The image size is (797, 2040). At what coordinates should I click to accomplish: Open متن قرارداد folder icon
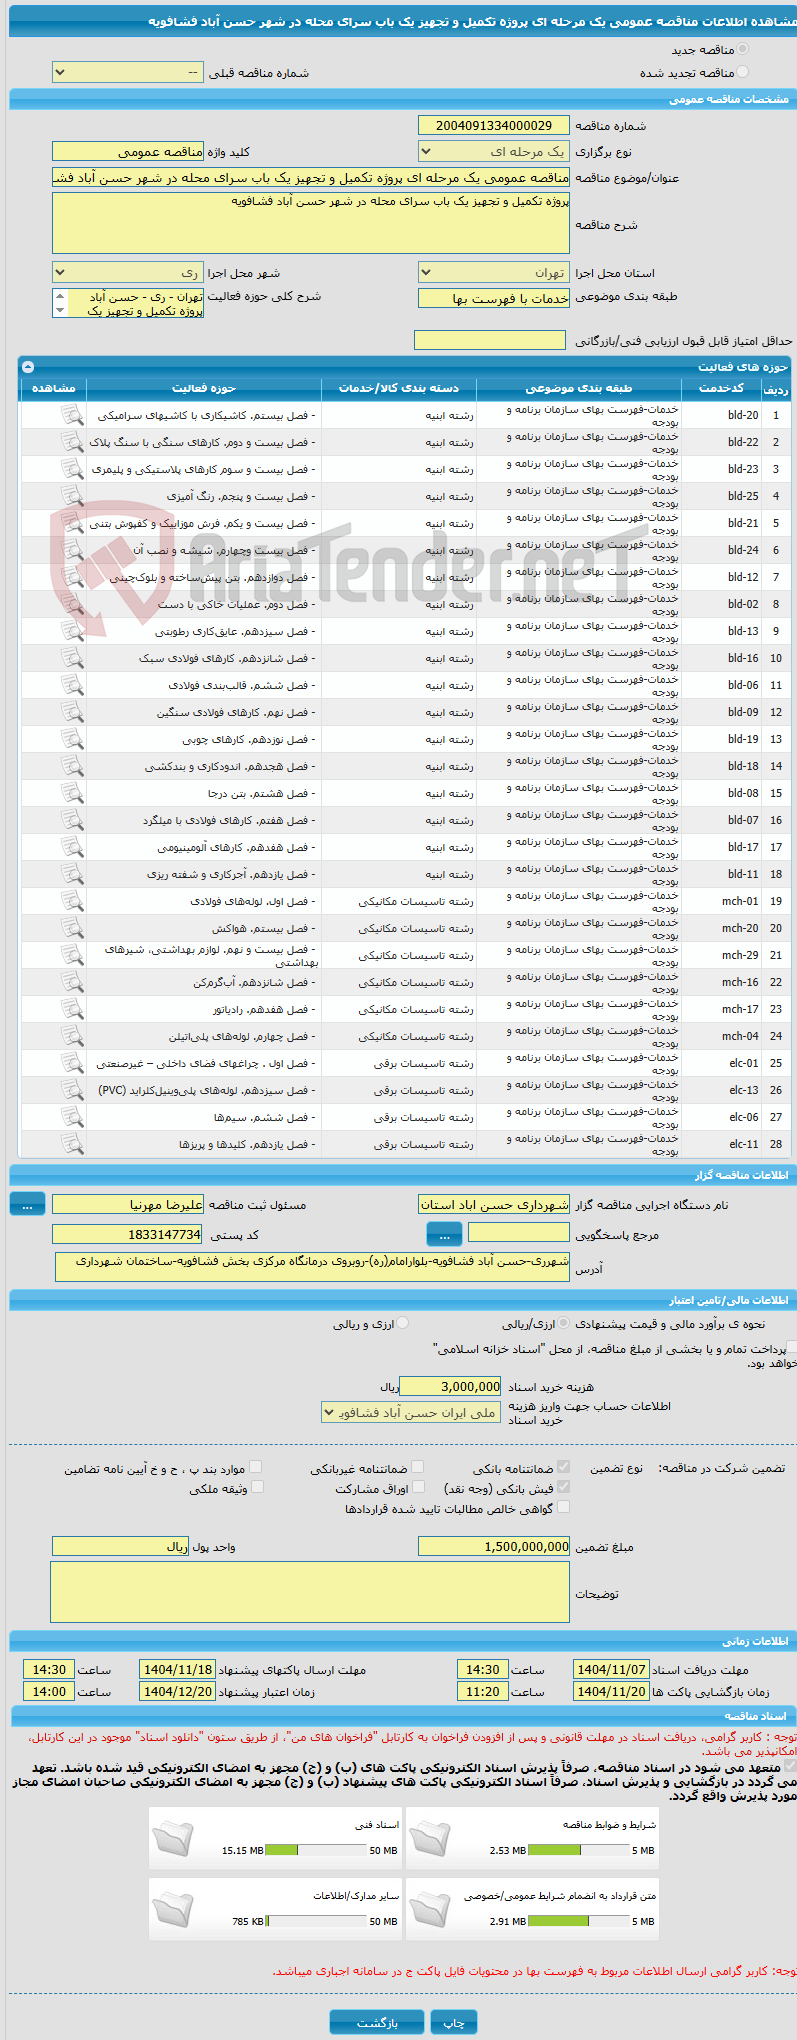click(430, 1909)
